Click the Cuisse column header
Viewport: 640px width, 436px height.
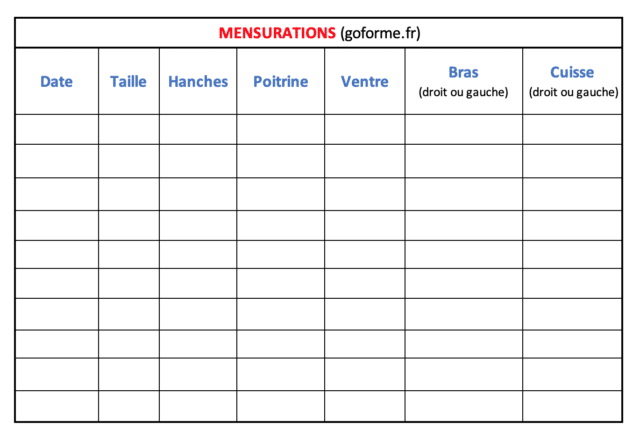(572, 72)
